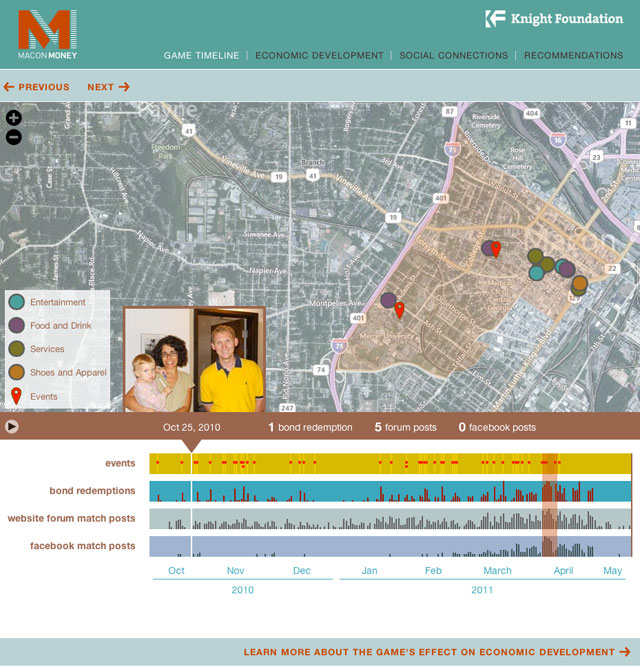Click the '1 bond redemption' counter

[310, 427]
